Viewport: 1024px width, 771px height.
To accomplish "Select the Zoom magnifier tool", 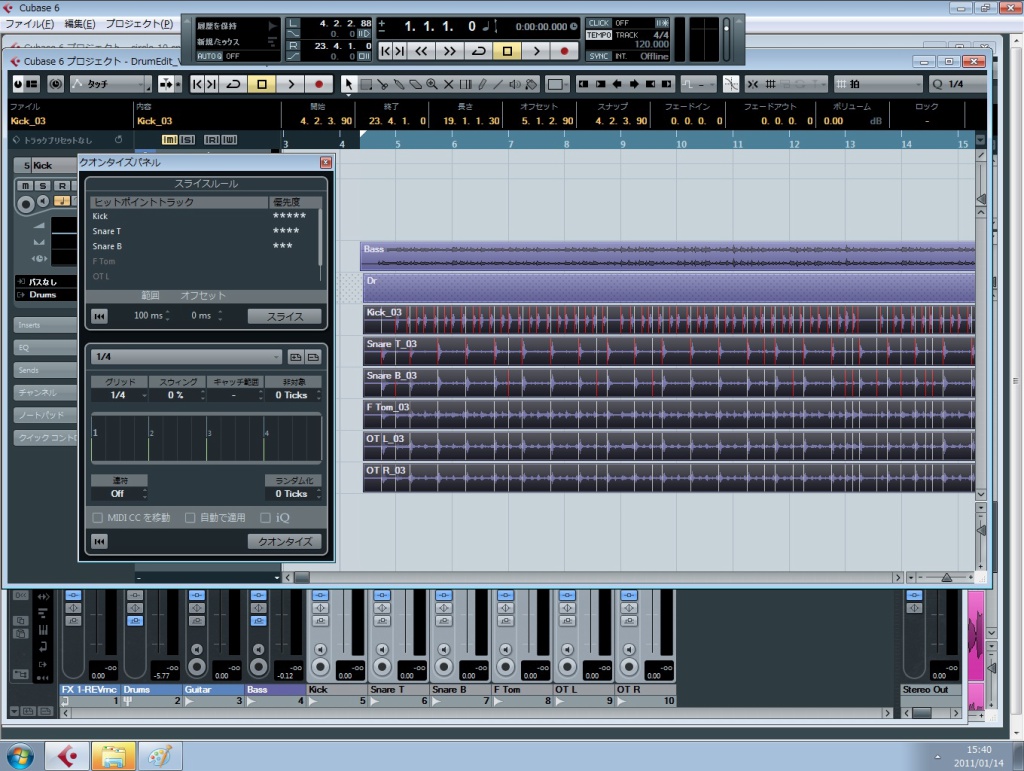I will [432, 84].
